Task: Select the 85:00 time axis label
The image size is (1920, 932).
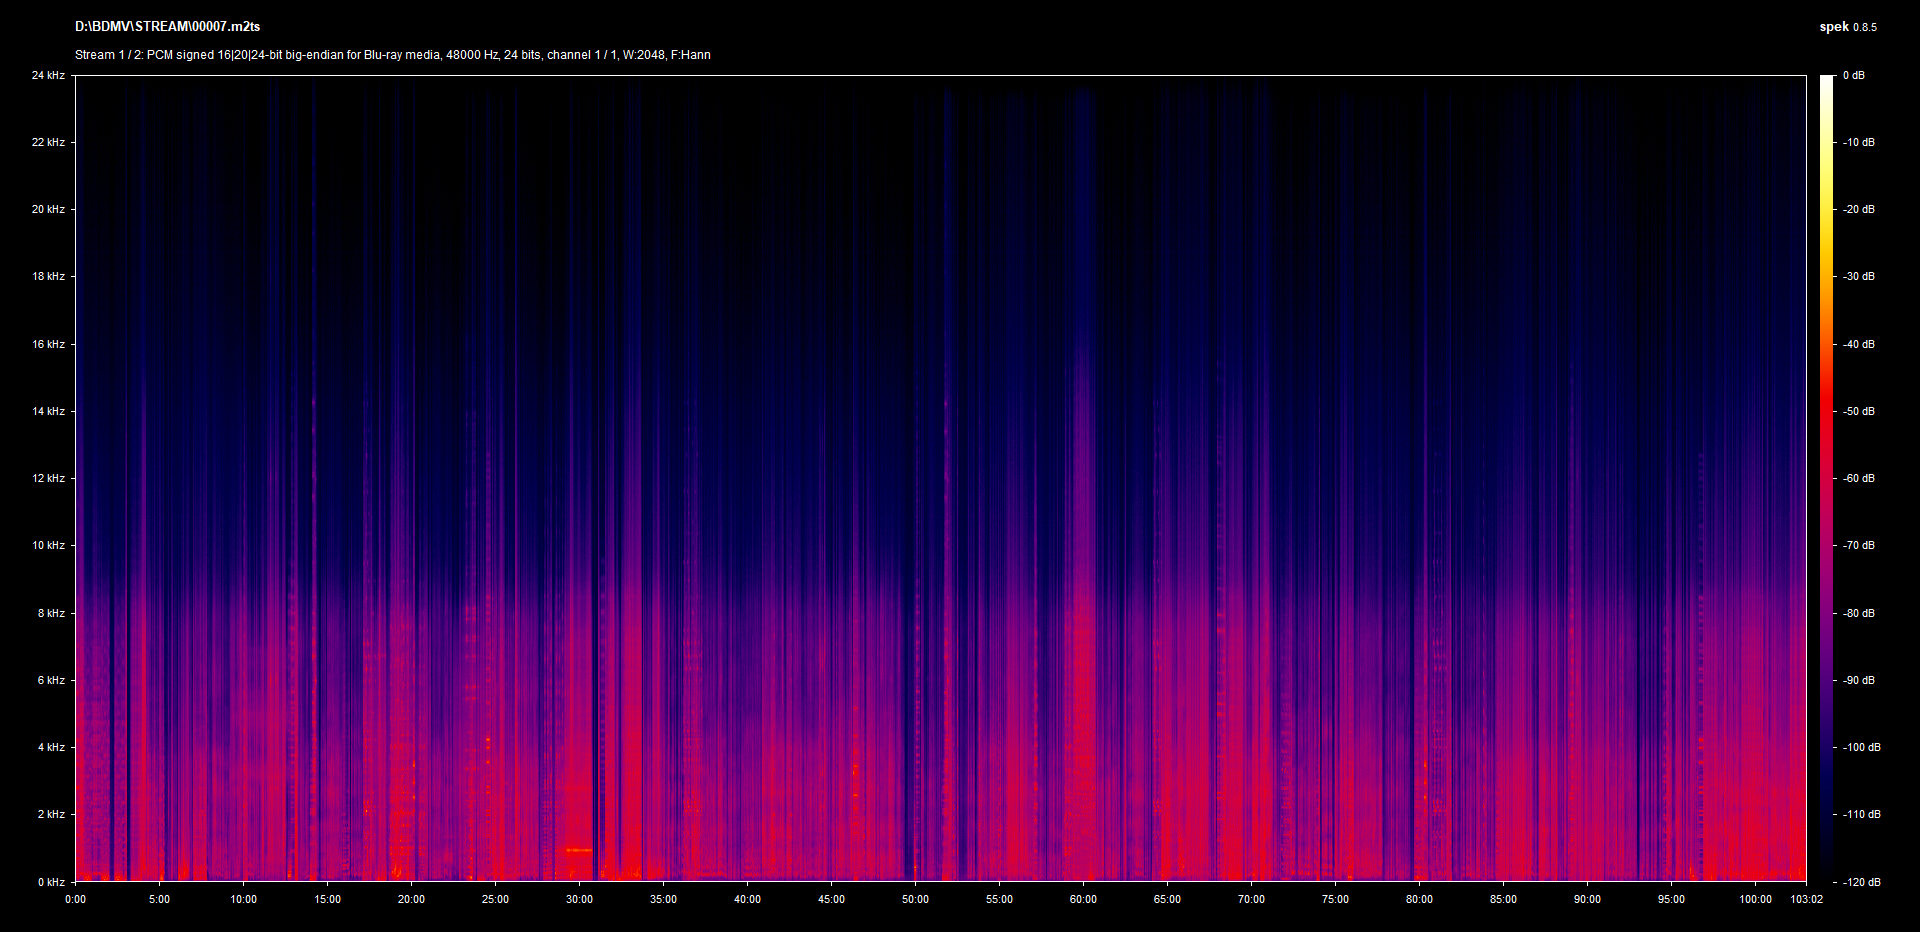Action: click(x=1503, y=899)
